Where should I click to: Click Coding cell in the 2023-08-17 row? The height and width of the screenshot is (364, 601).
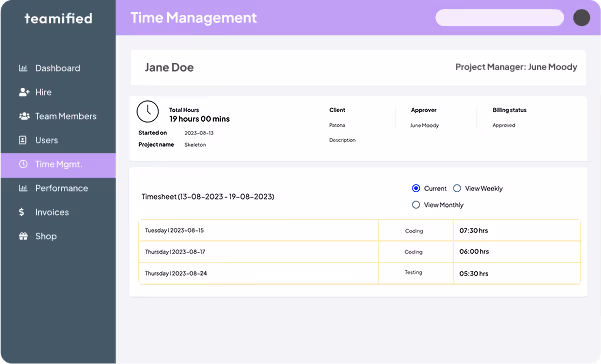416,252
